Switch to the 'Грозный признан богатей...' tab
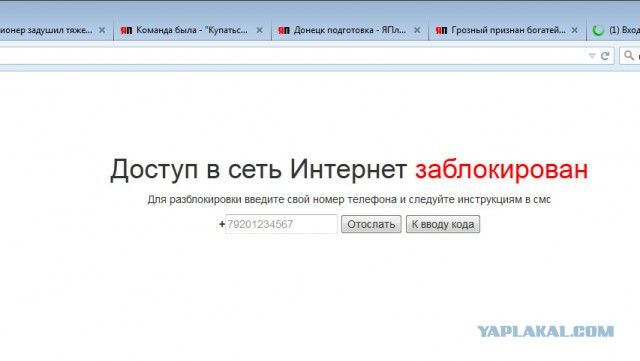The height and width of the screenshot is (361, 640). coord(508,30)
